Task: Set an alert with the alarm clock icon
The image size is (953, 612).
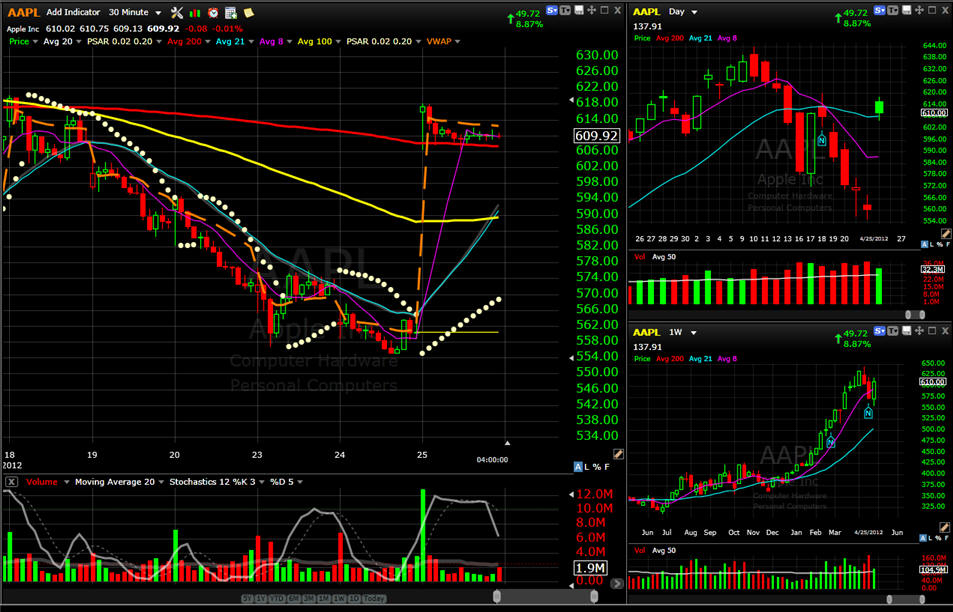Action: point(213,12)
